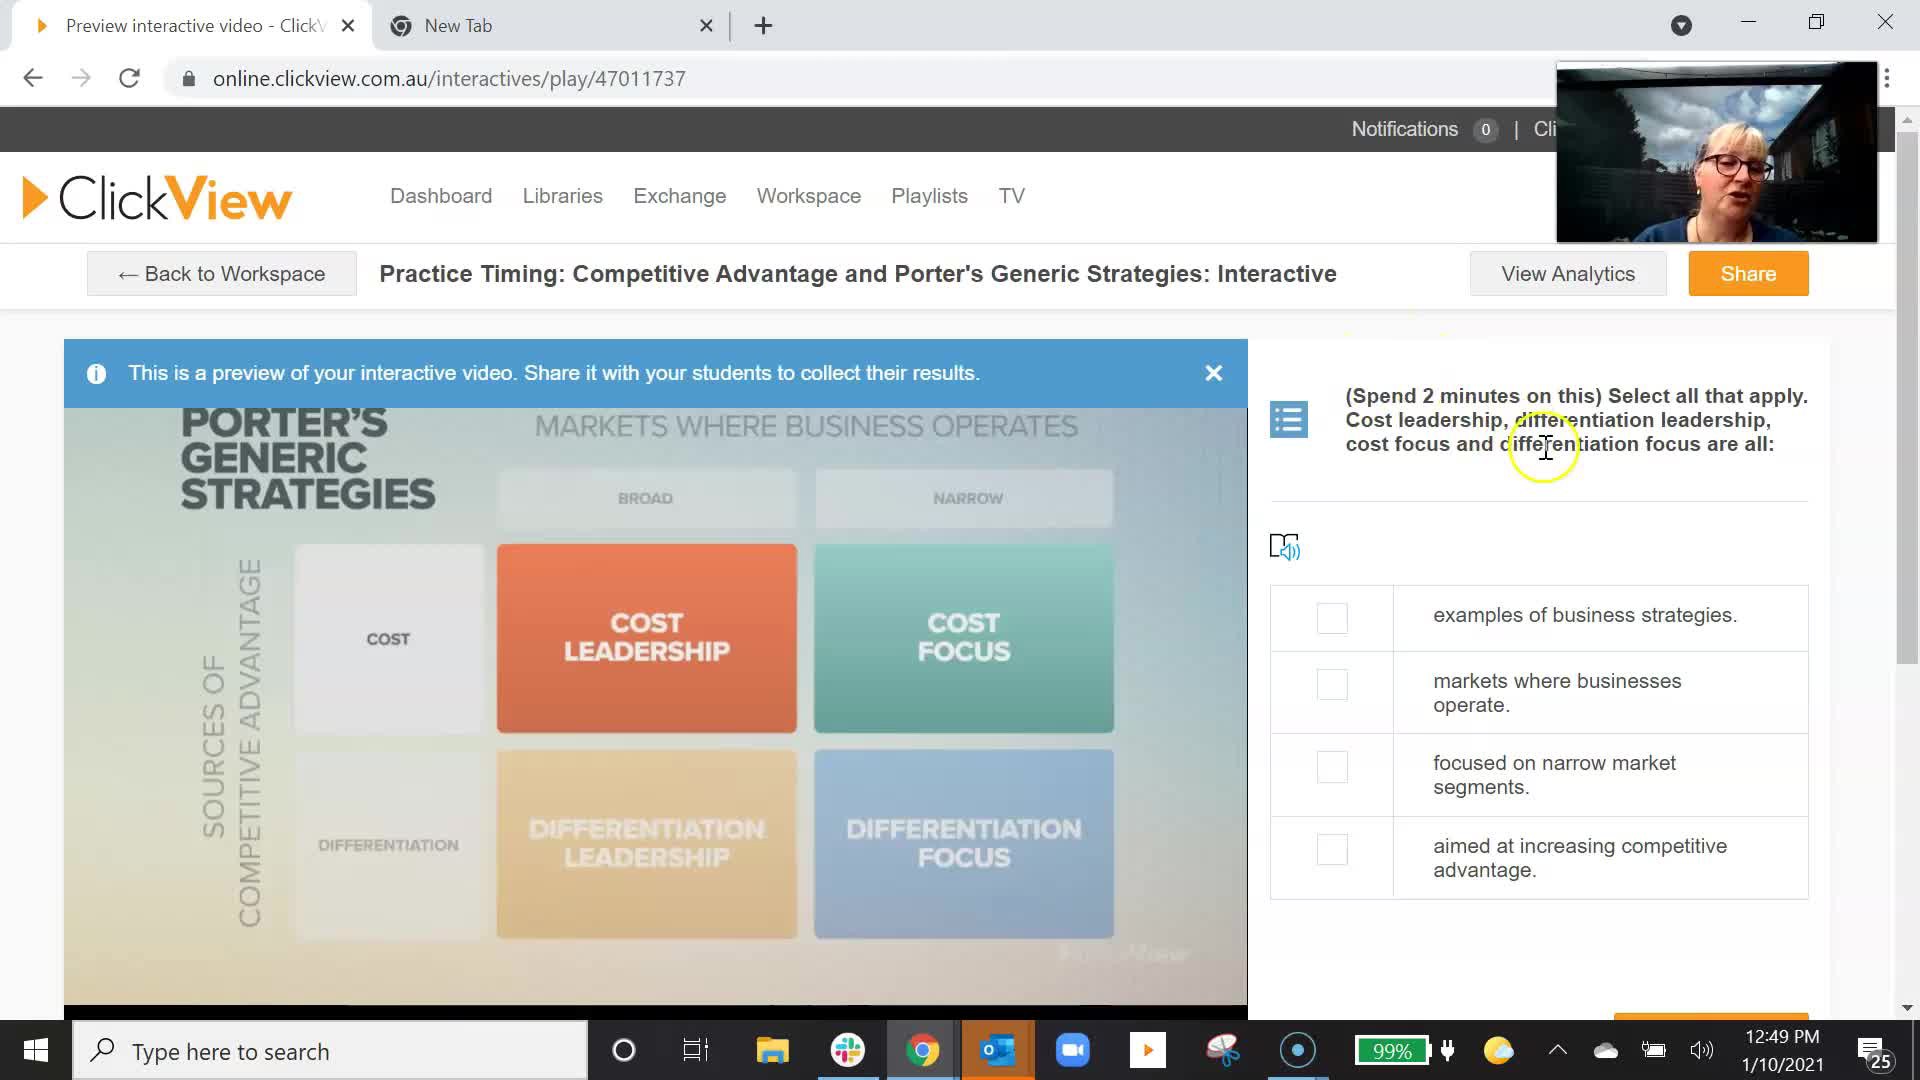Click the question list icon
The height and width of the screenshot is (1080, 1920).
coord(1288,419)
